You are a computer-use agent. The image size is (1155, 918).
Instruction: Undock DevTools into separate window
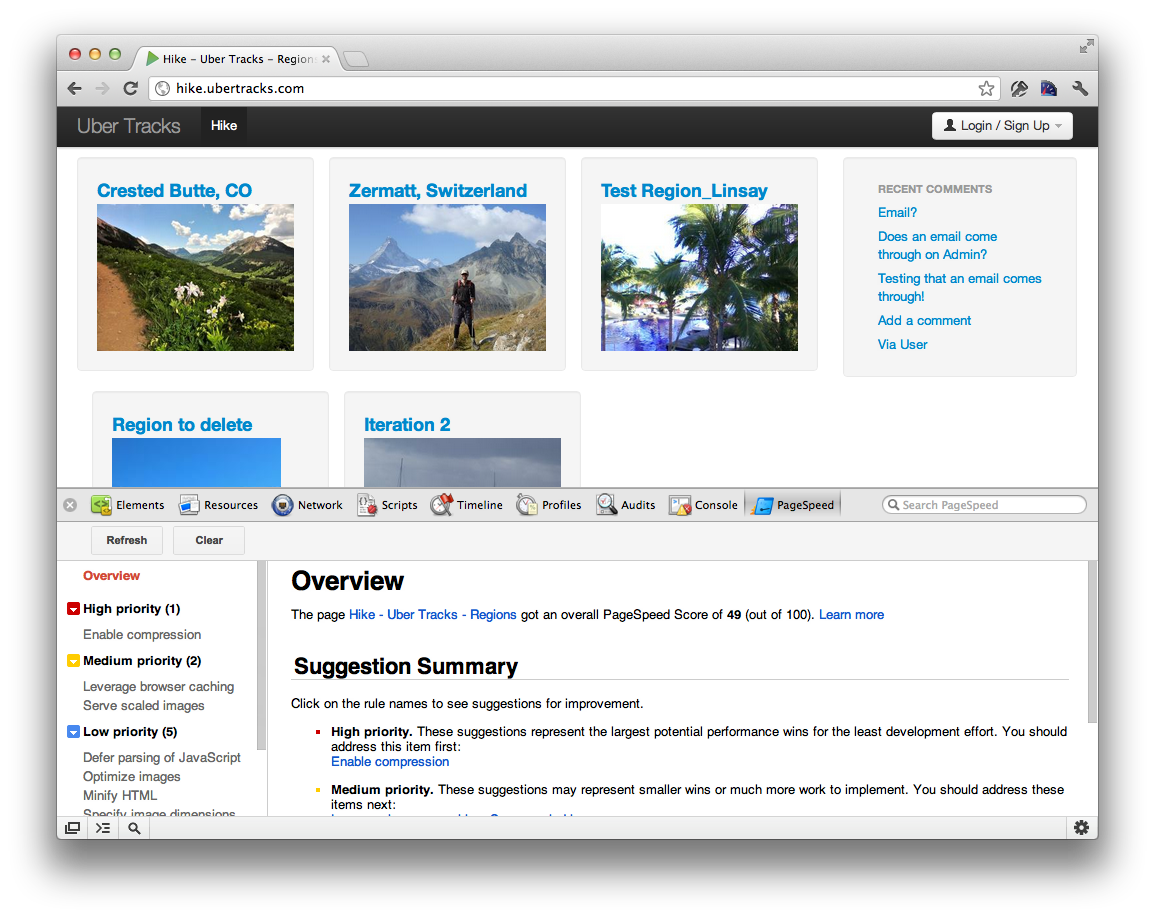(73, 828)
